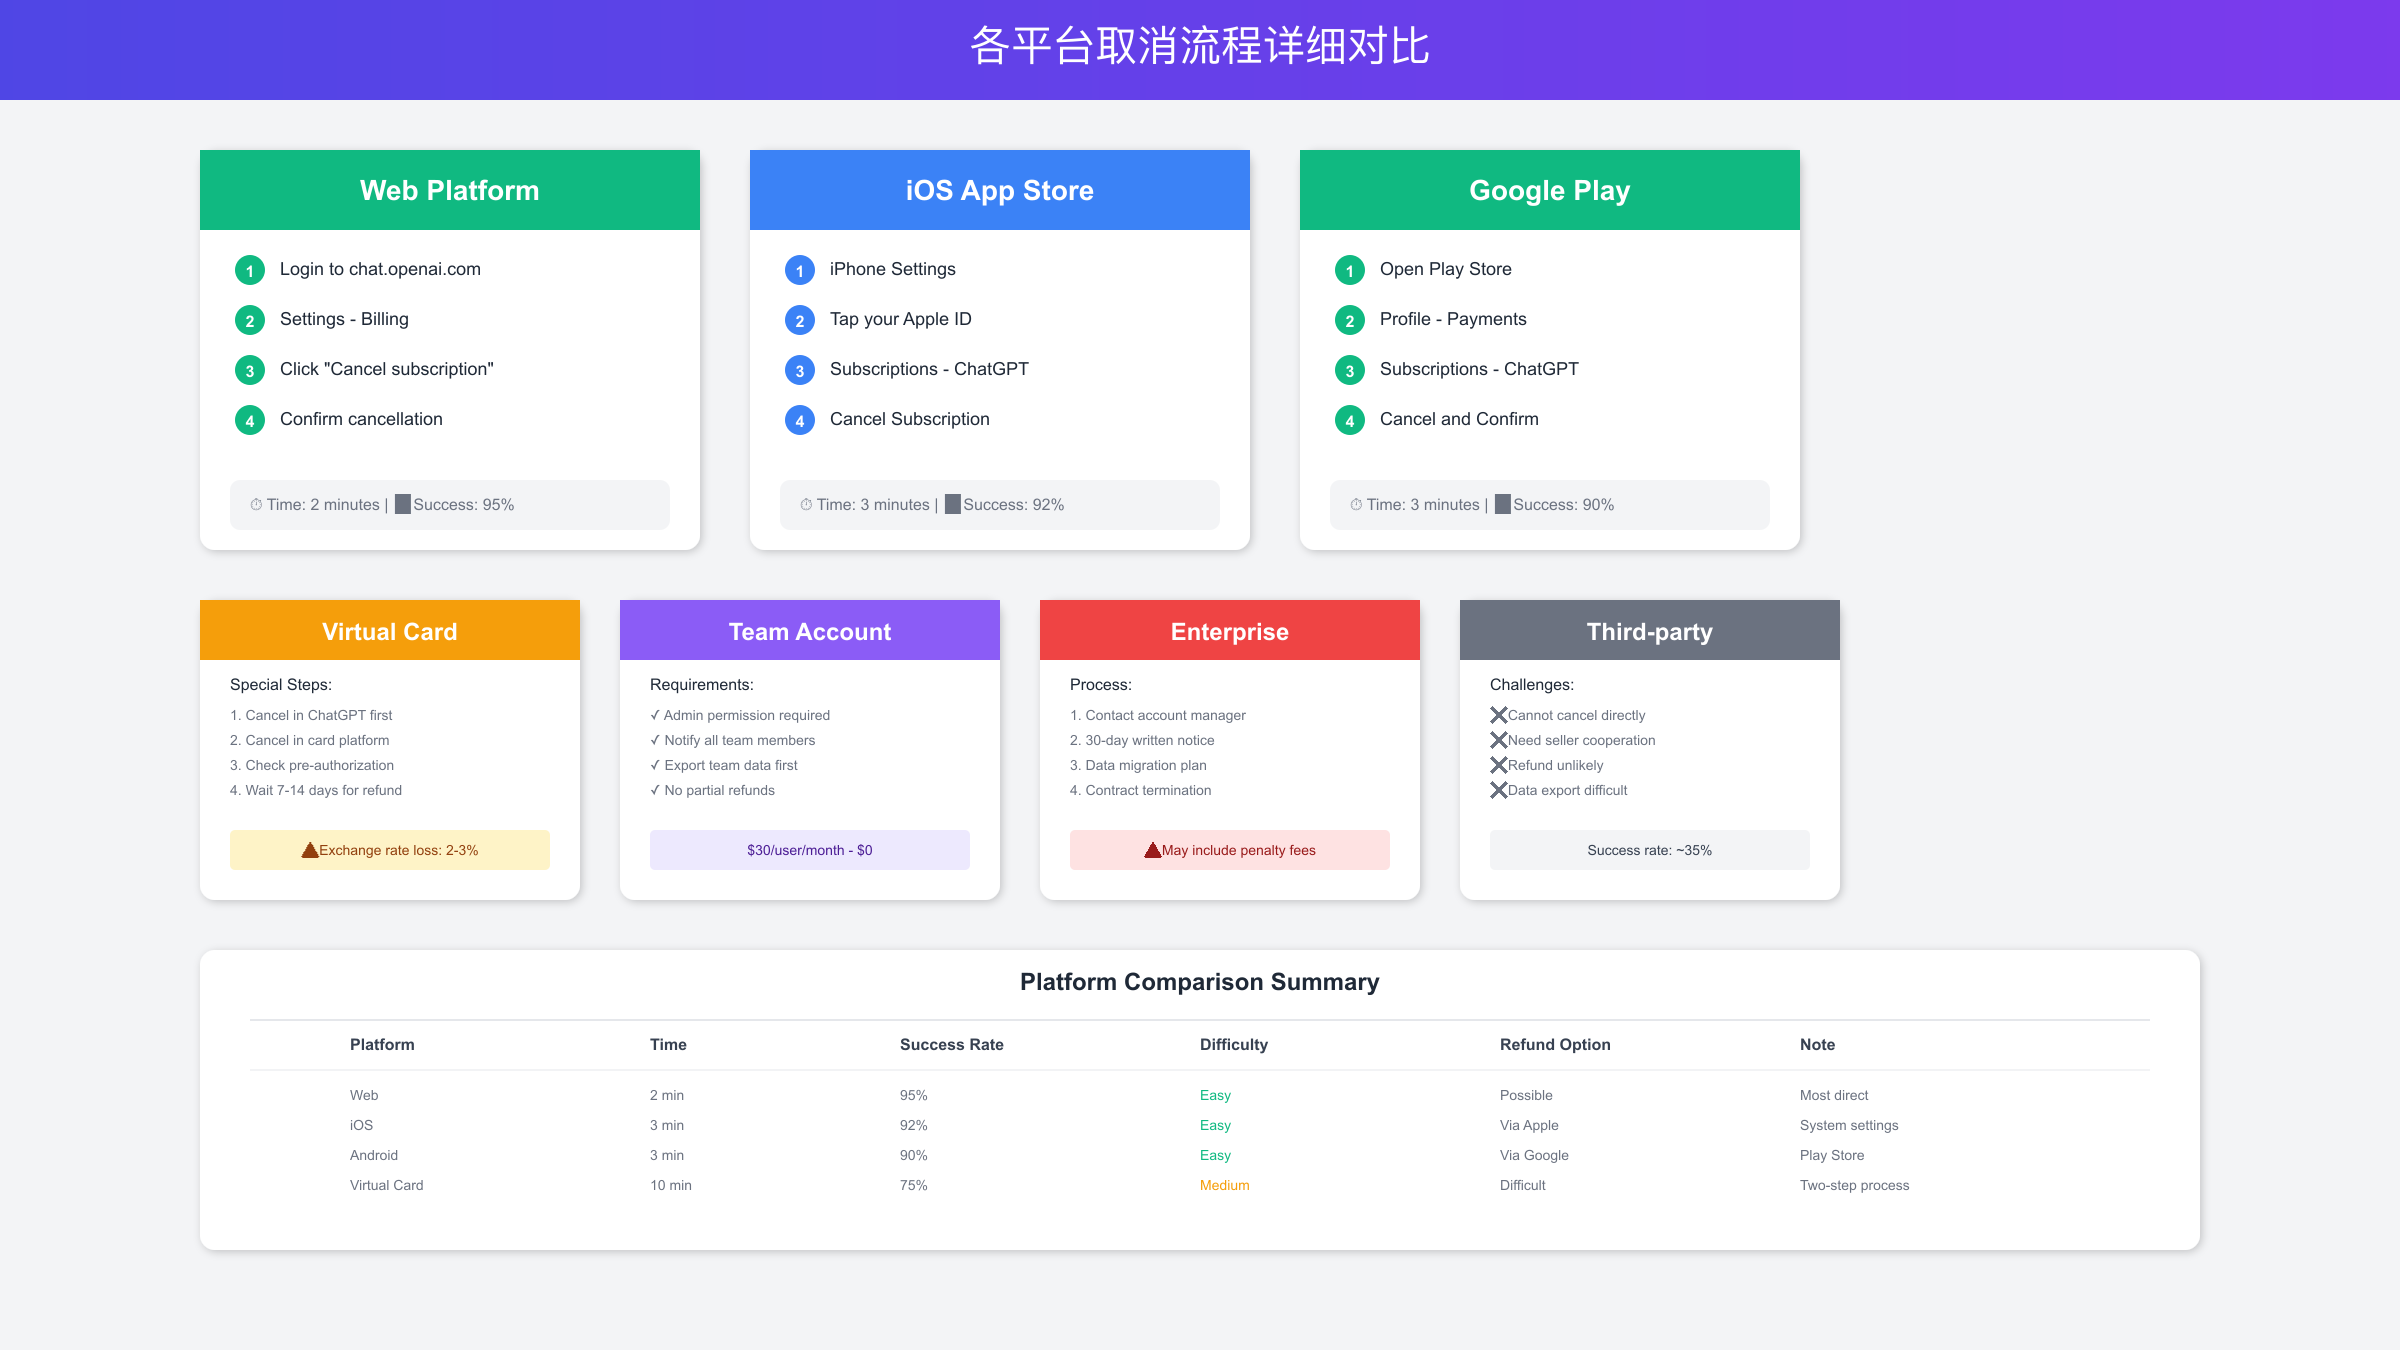
Task: Click the Medium difficulty in Virtual Card row
Action: (1225, 1185)
